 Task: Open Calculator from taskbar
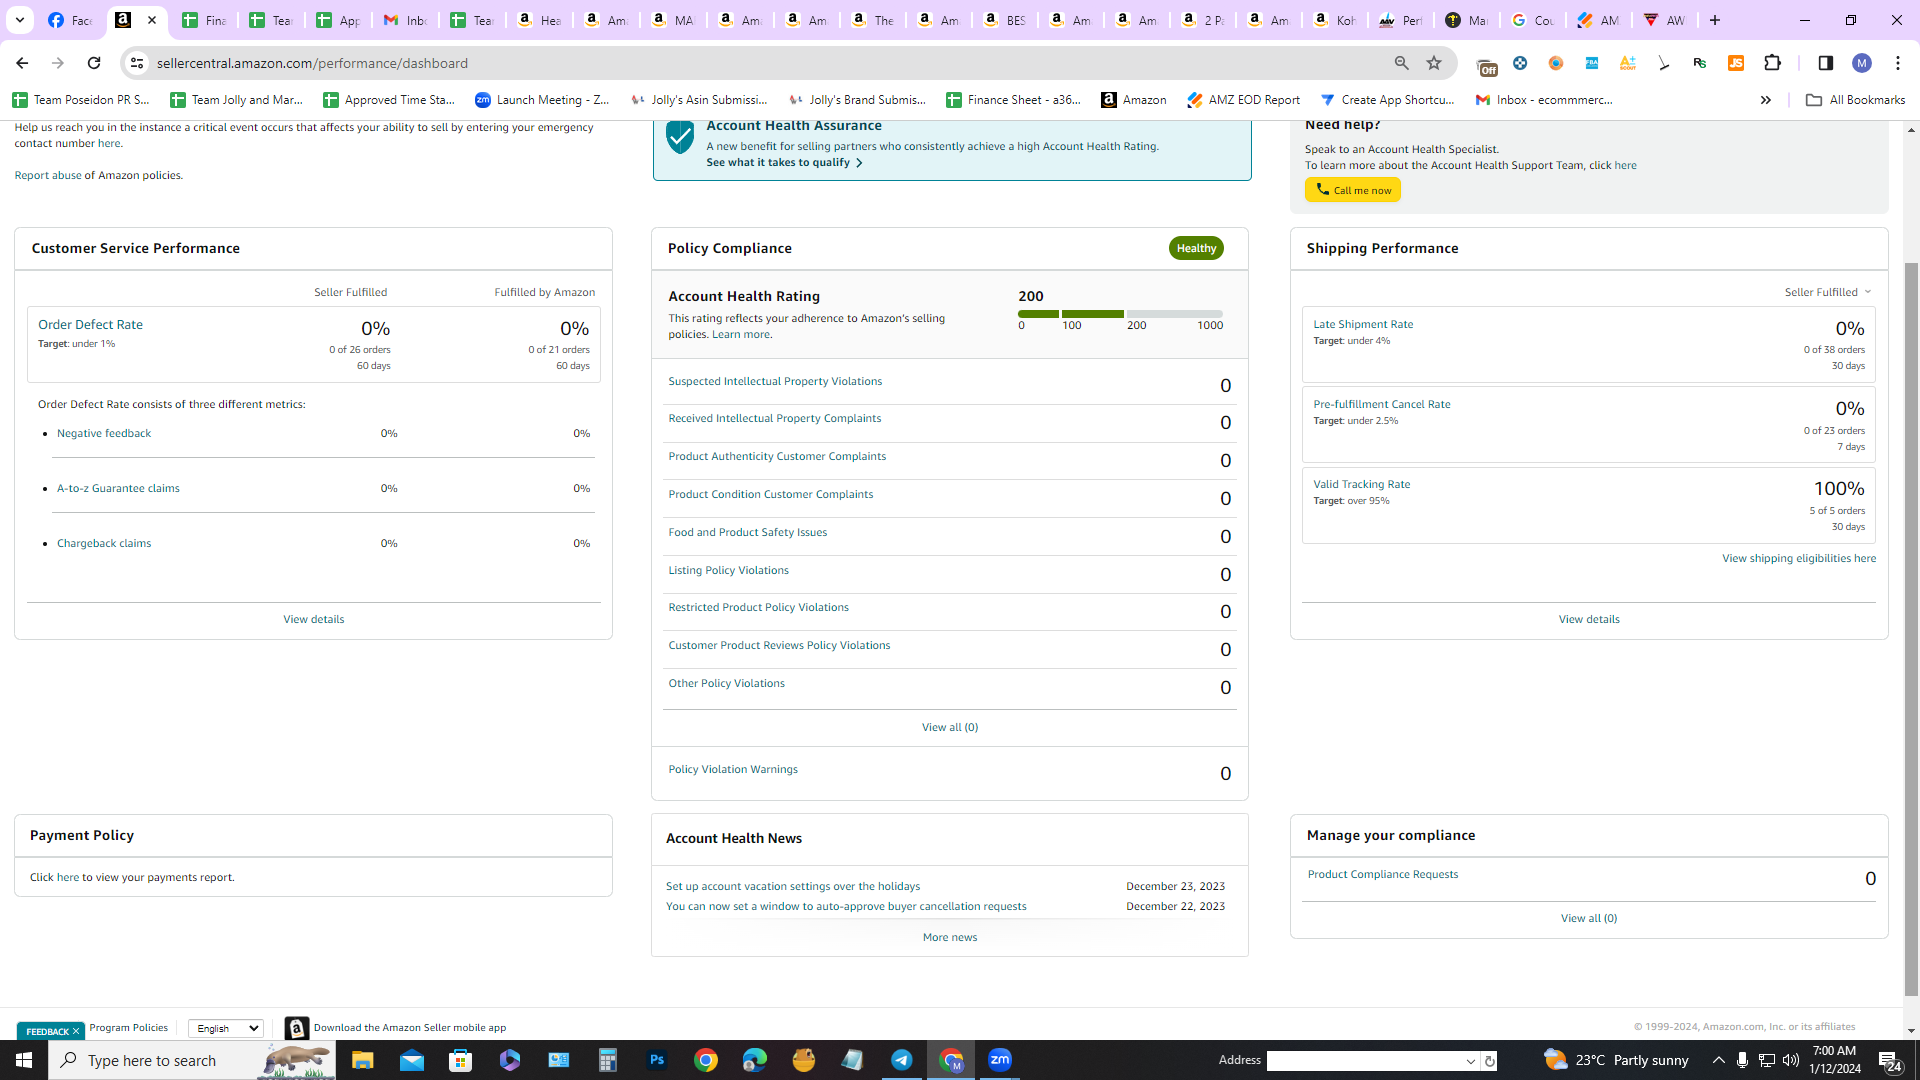click(608, 1060)
